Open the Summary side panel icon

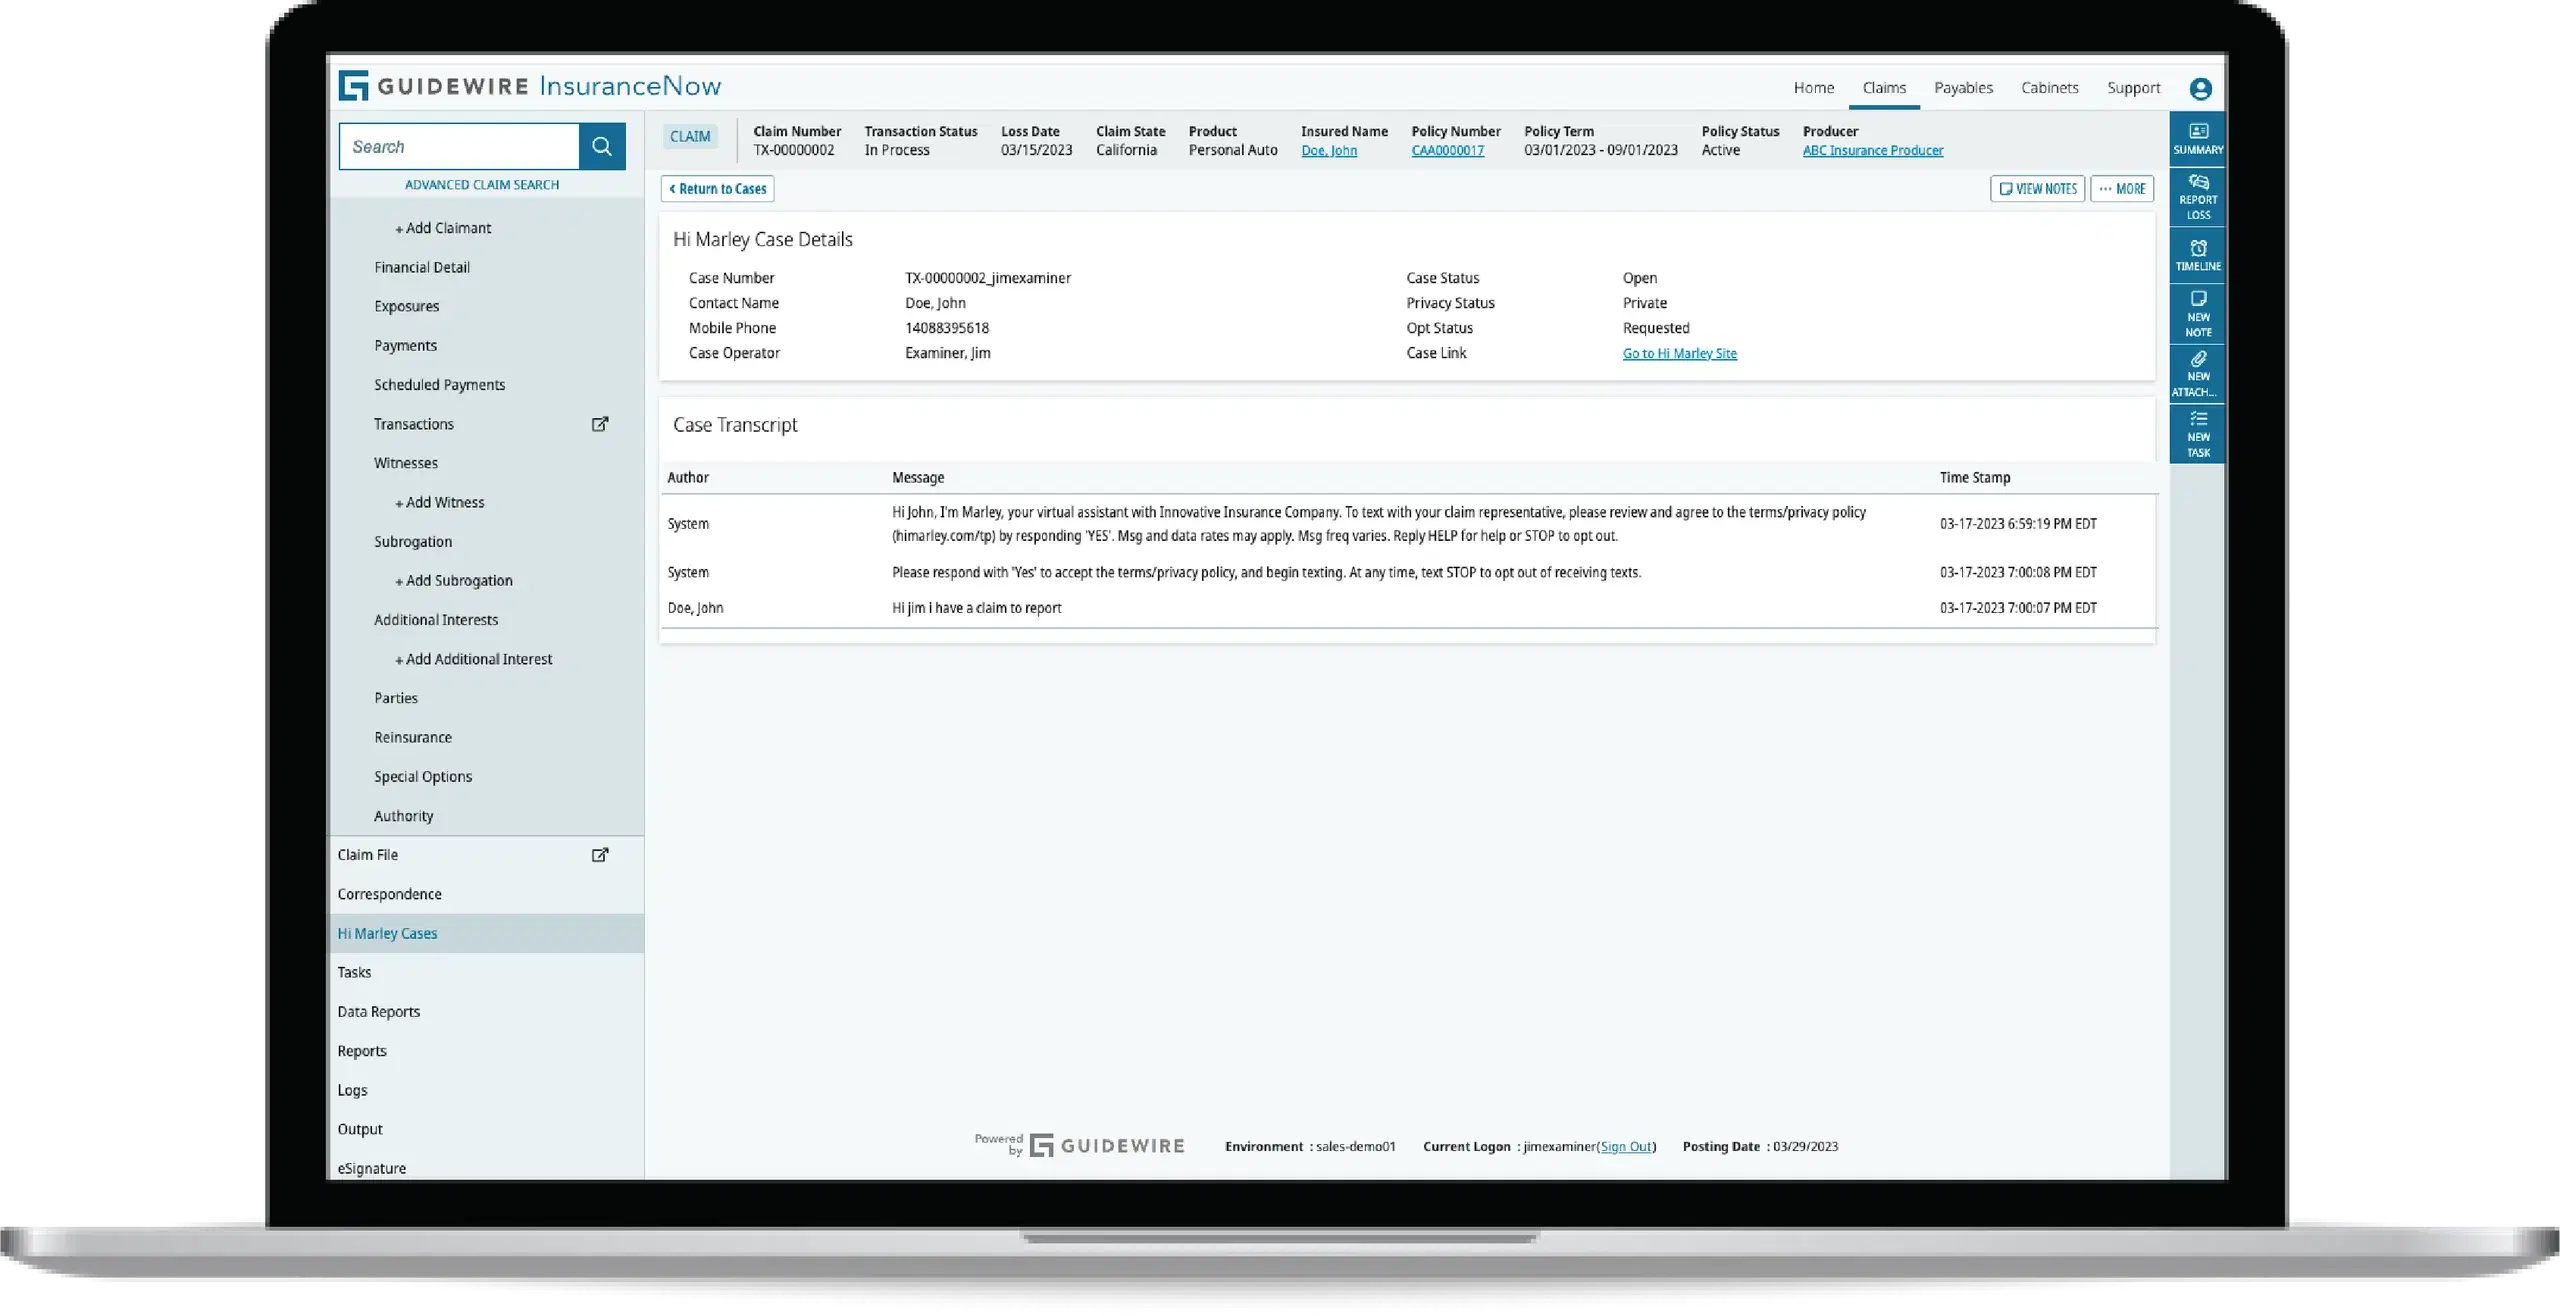point(2198,139)
